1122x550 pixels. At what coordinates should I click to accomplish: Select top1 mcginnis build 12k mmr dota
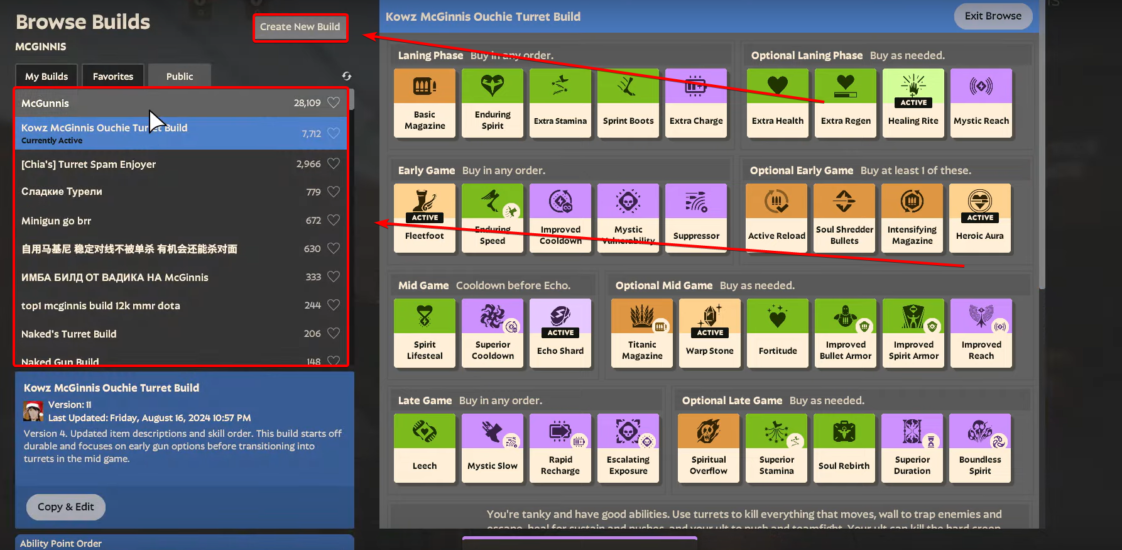click(181, 305)
